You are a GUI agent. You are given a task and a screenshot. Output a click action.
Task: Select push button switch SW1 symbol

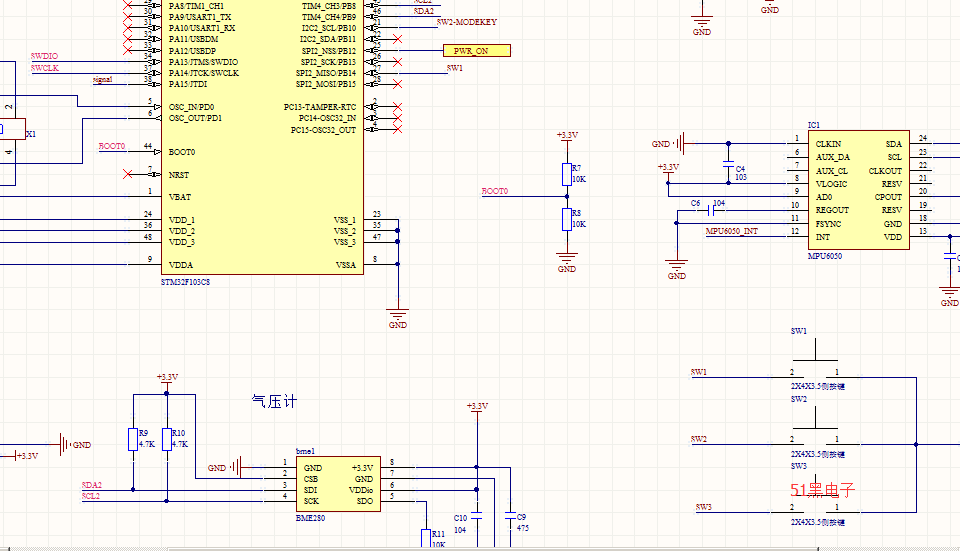pyautogui.click(x=815, y=361)
